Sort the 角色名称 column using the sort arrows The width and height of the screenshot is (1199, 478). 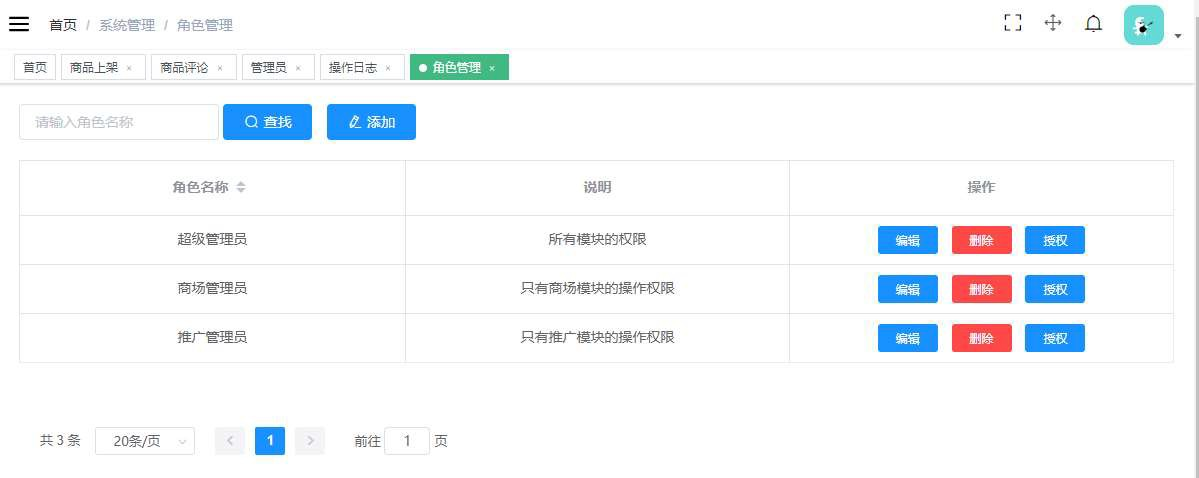[241, 187]
